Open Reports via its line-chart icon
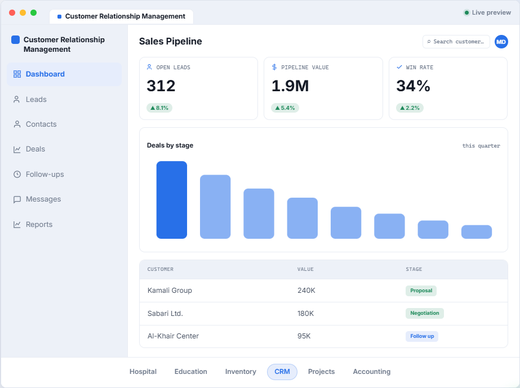Screen dimensions: 520x388 [x=17, y=224]
